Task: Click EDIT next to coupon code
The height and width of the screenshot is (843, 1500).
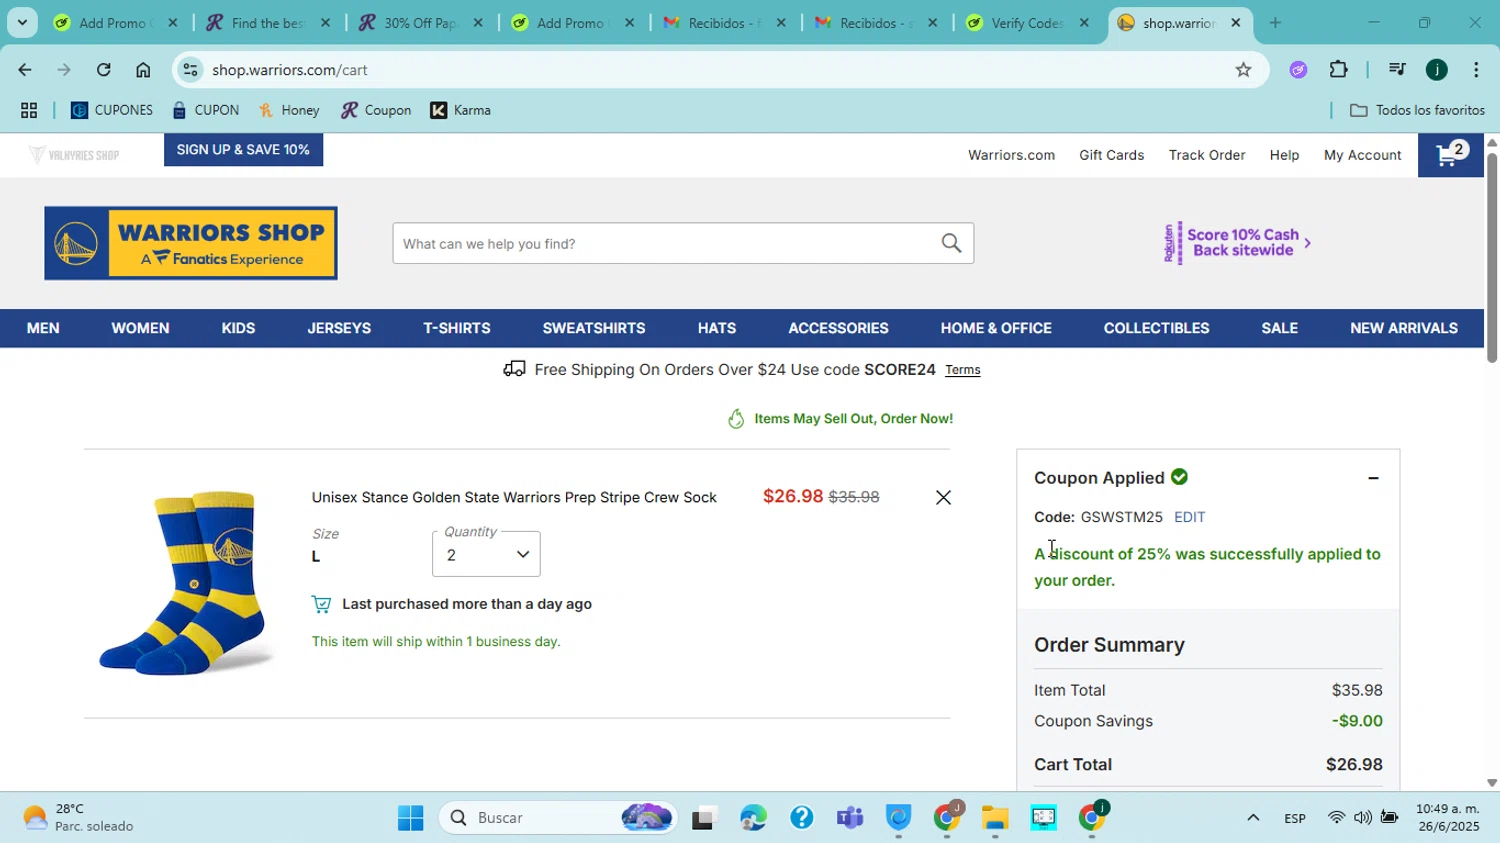Action: [1189, 517]
